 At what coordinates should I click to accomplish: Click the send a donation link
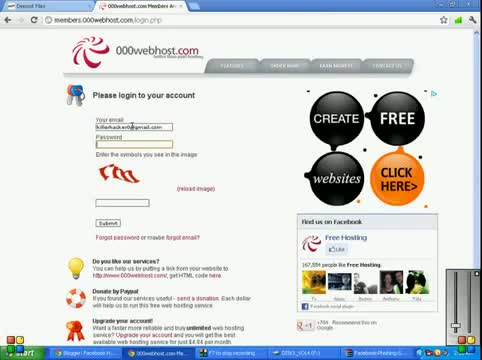pyautogui.click(x=198, y=298)
